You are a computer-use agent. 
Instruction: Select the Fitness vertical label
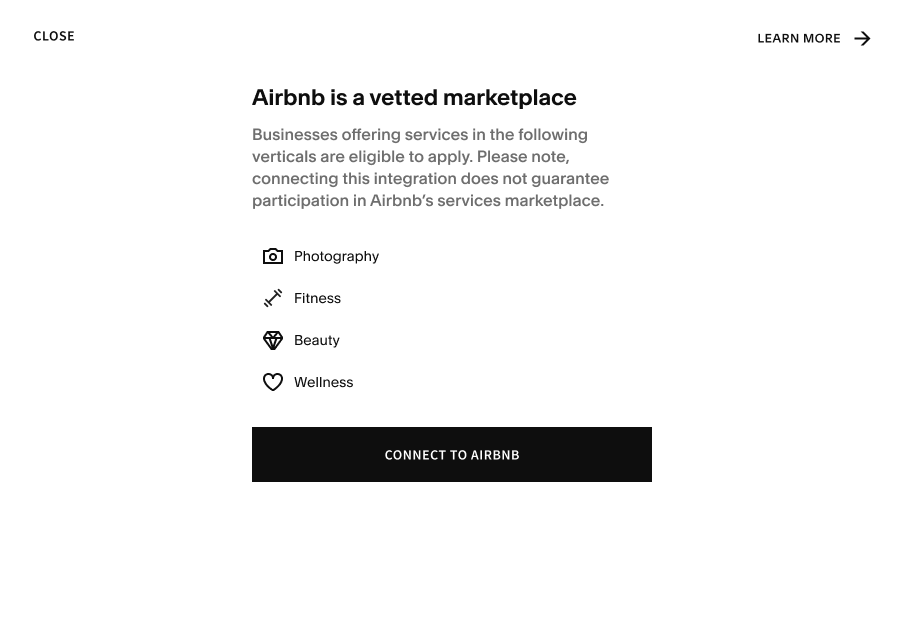click(x=317, y=299)
